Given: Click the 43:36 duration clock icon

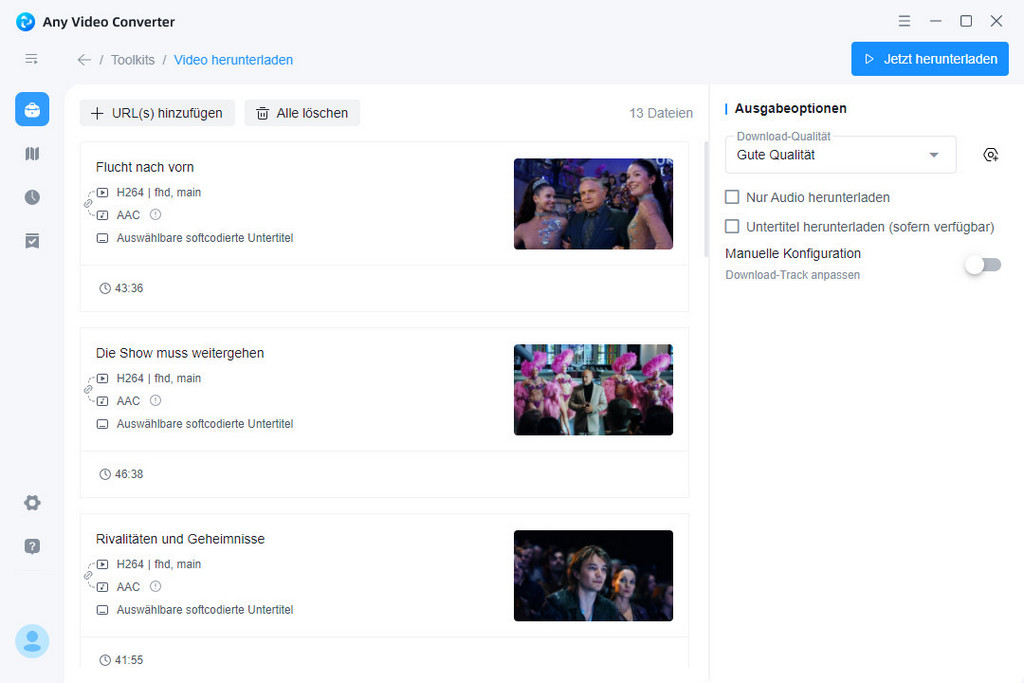Looking at the screenshot, I should point(104,289).
